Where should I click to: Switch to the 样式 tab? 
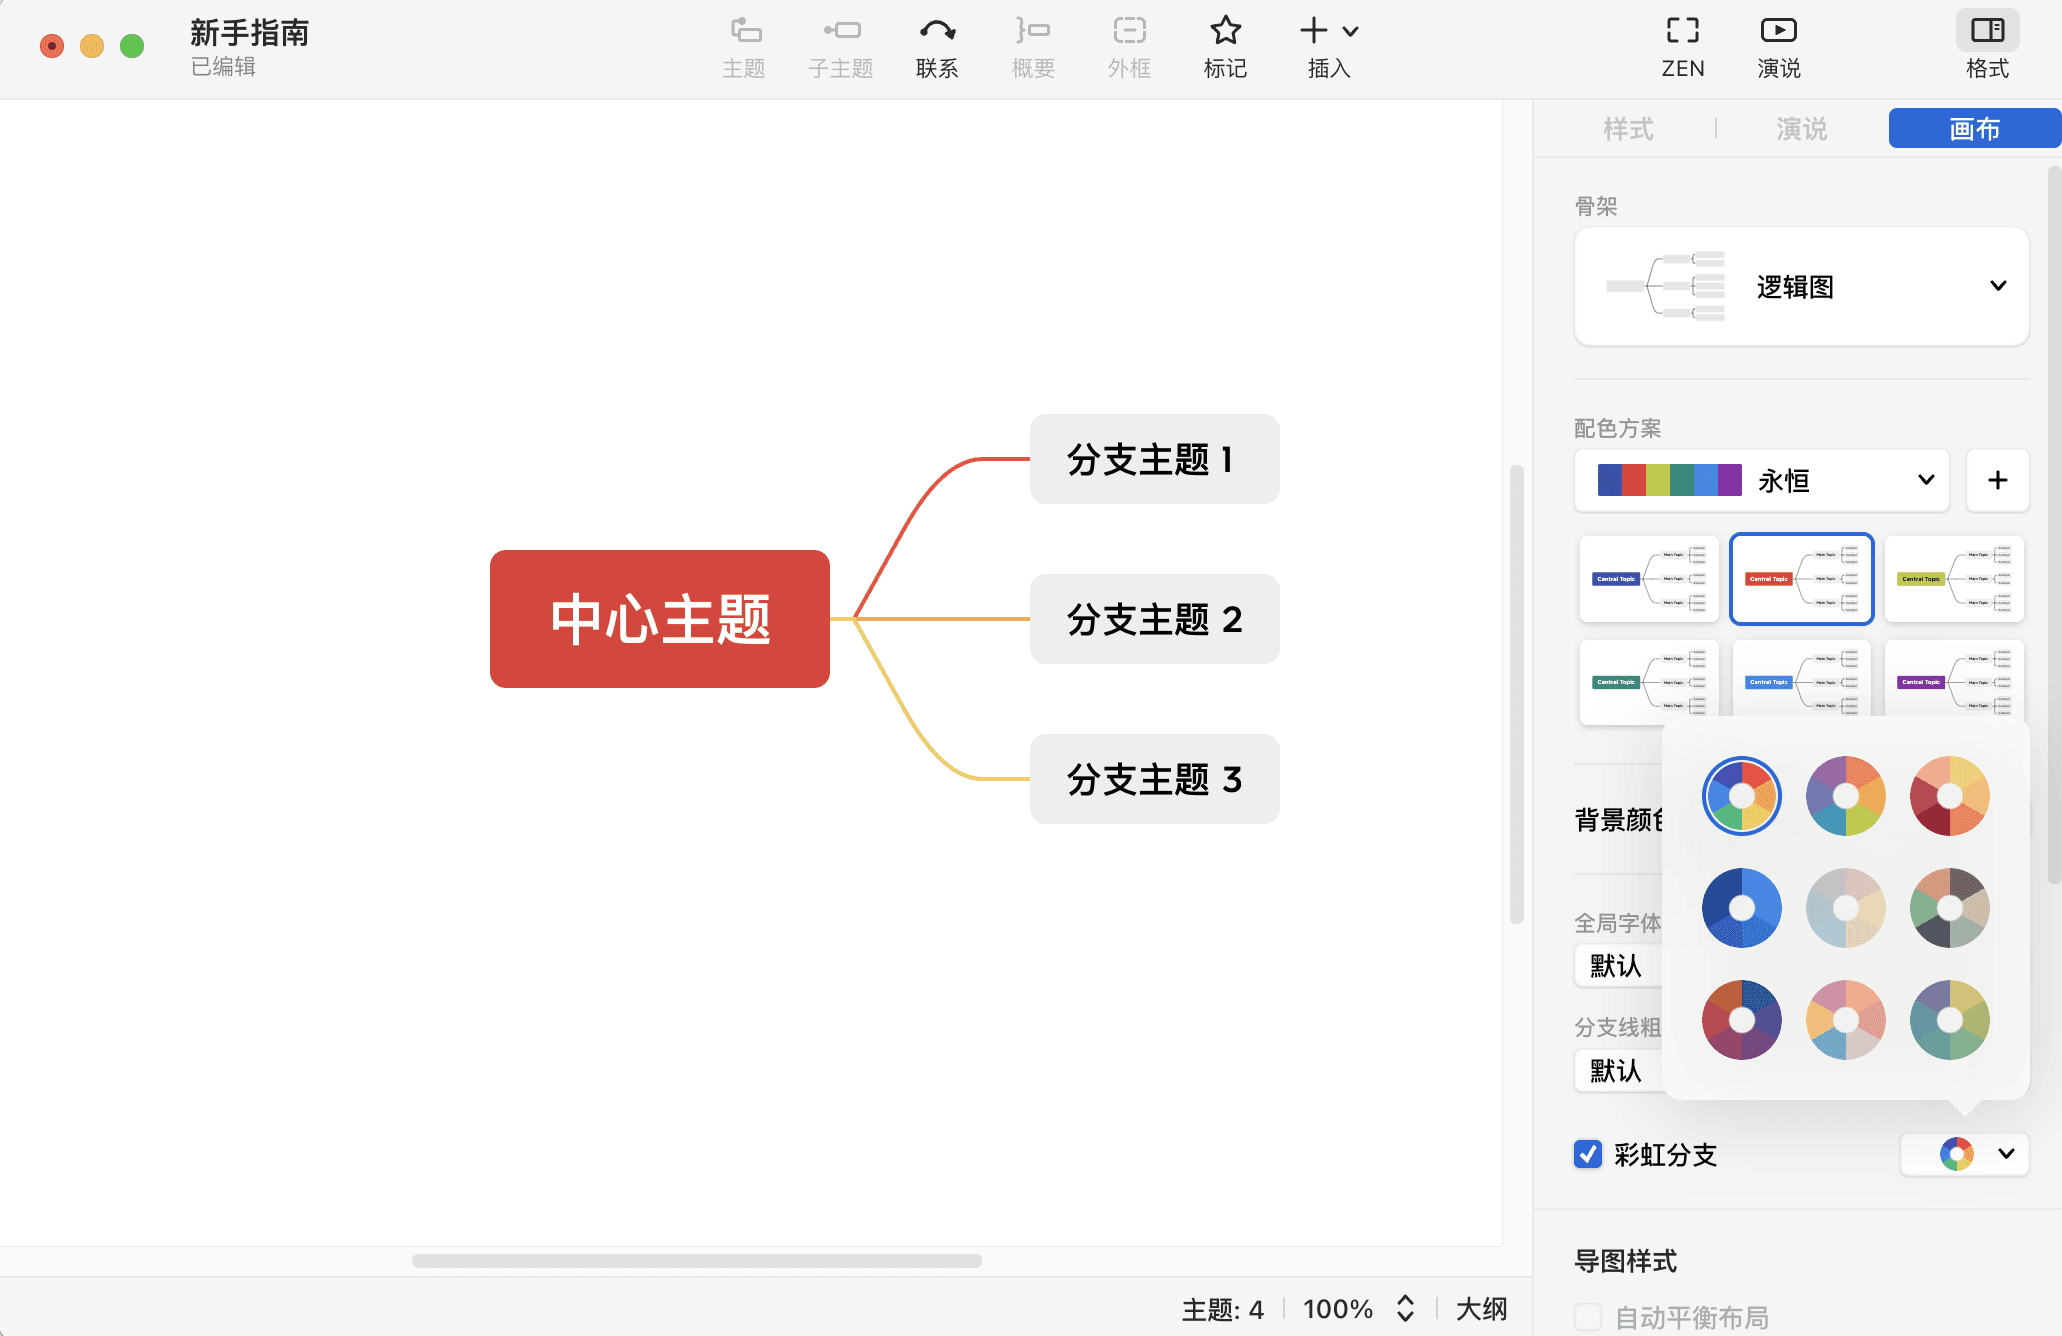1627,128
